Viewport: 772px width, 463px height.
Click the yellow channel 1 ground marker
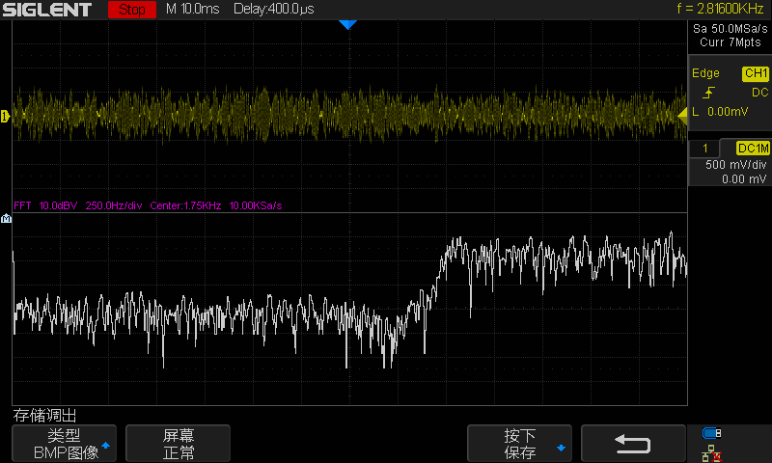[5, 117]
